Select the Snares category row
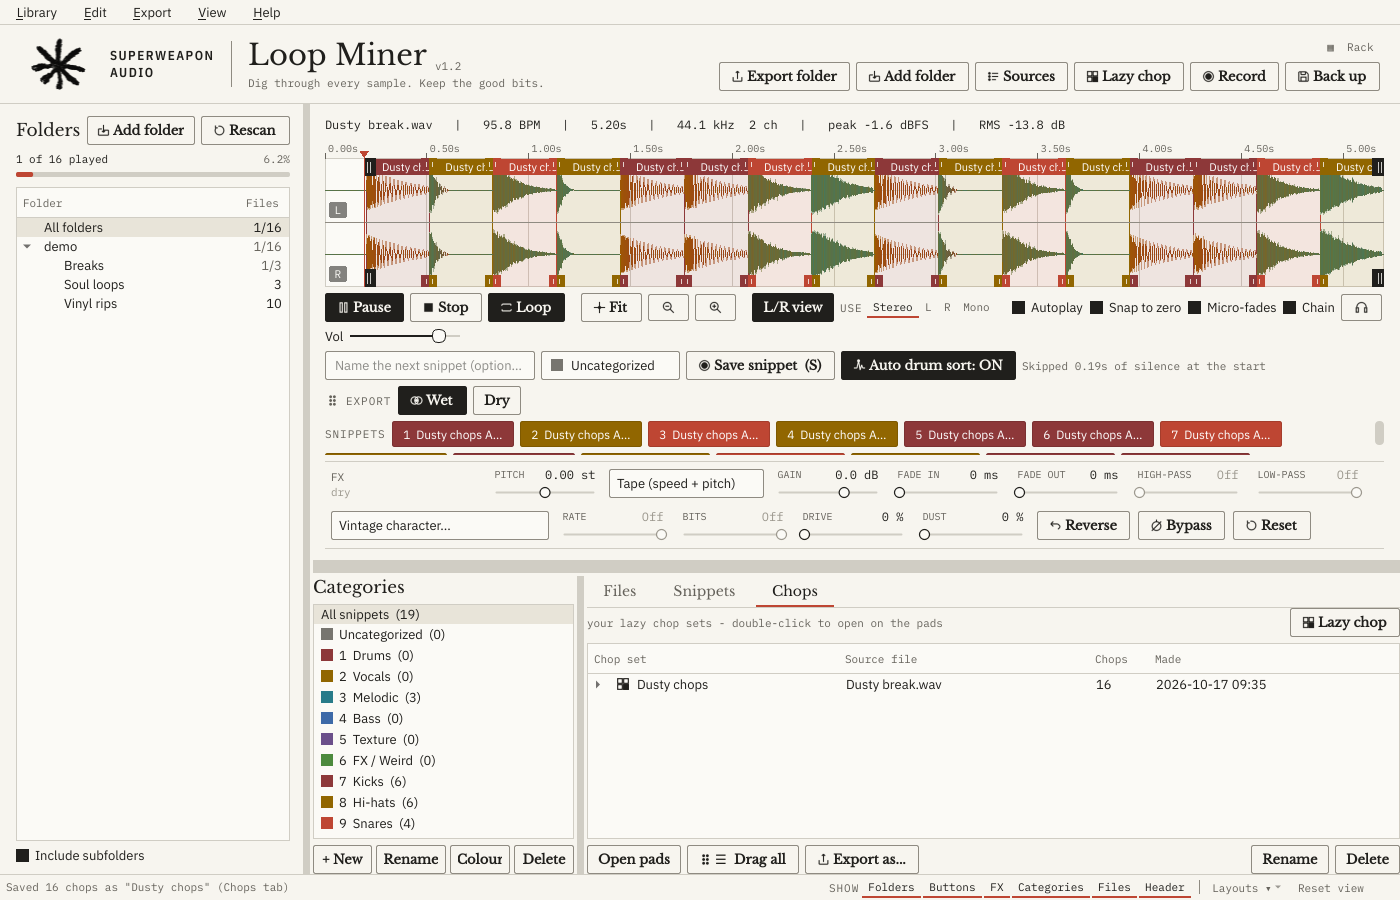The height and width of the screenshot is (900, 1400). (x=444, y=824)
